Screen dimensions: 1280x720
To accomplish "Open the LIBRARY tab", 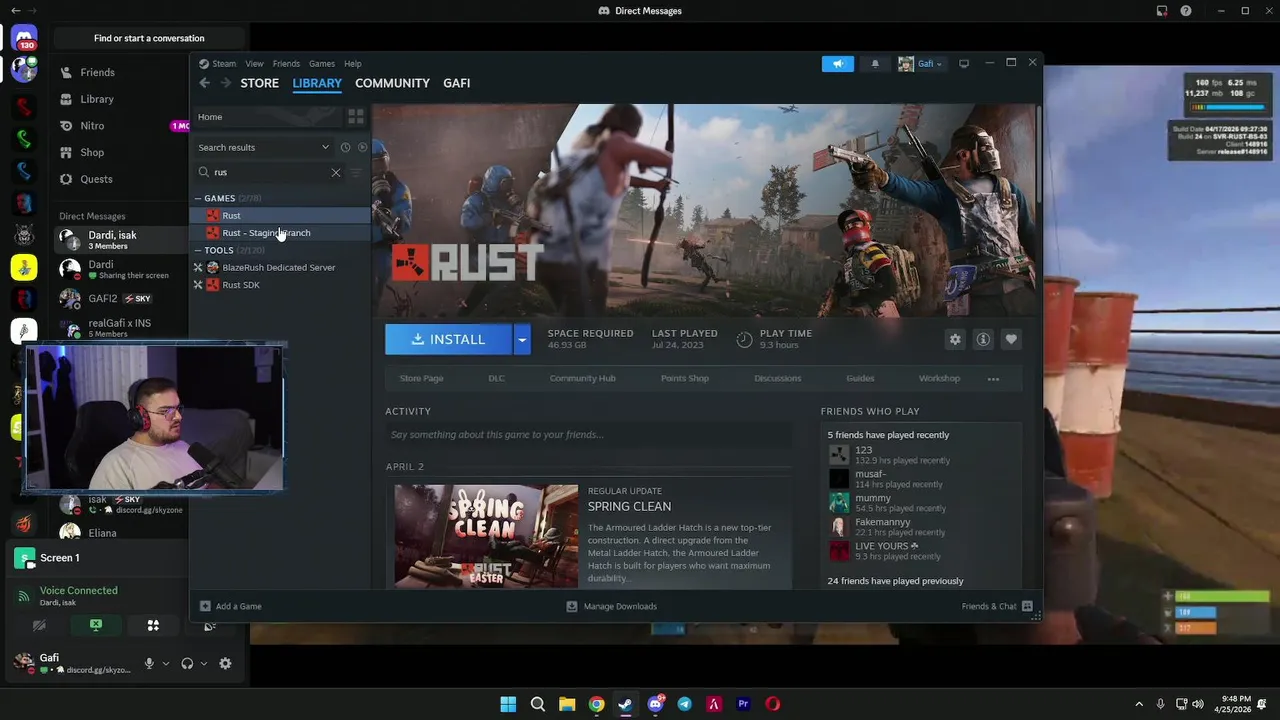I will click(x=317, y=83).
